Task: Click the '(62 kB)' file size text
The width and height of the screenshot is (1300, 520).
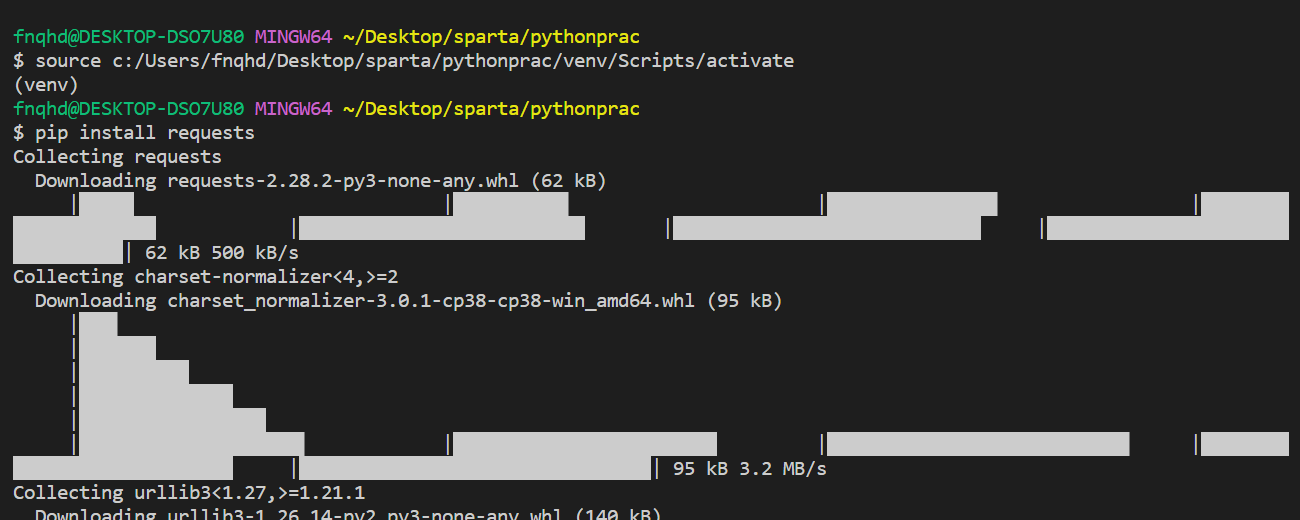Action: click(568, 181)
